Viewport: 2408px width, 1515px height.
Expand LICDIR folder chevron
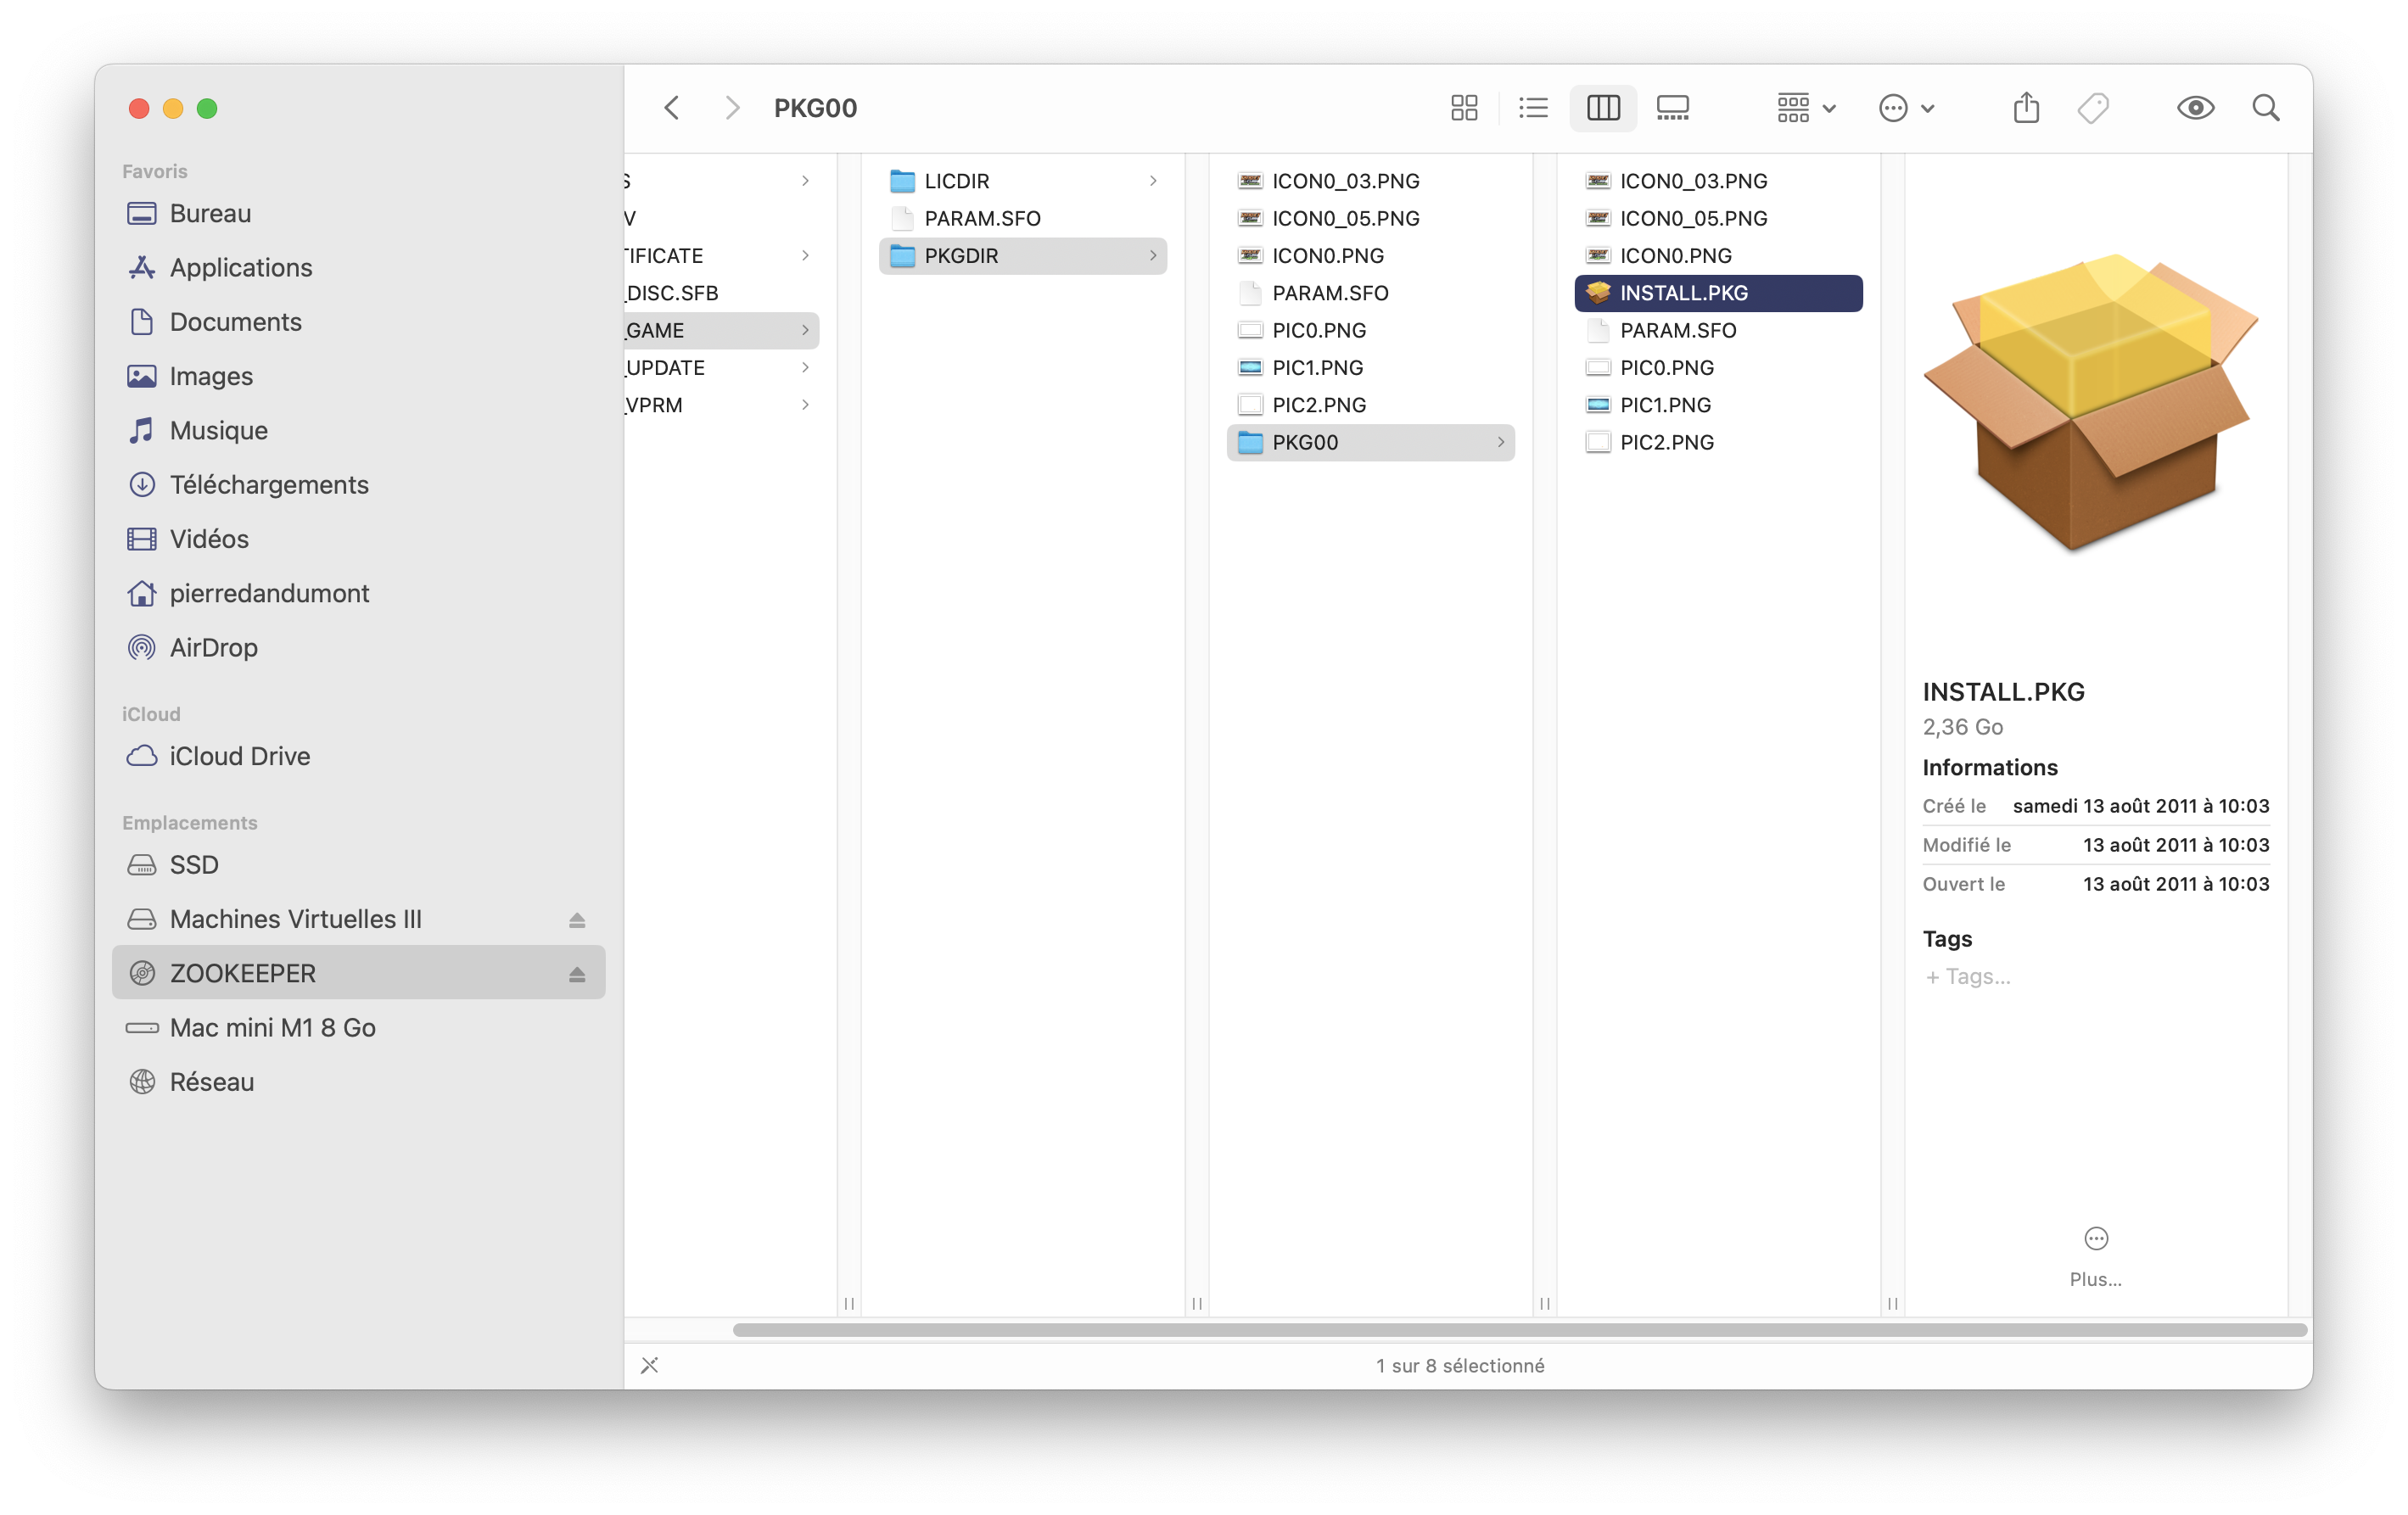coord(1153,181)
